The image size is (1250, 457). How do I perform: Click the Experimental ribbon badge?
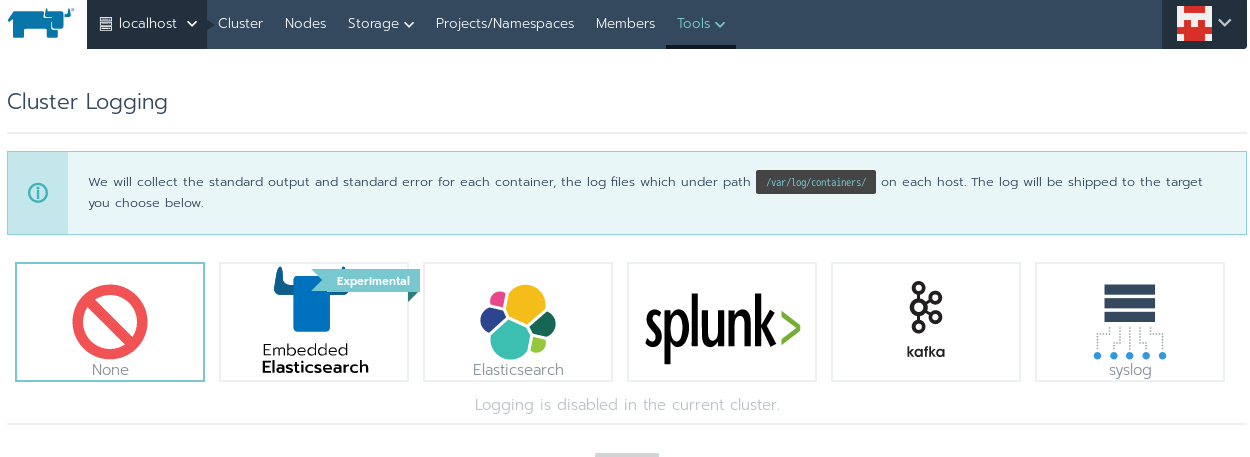coord(366,281)
